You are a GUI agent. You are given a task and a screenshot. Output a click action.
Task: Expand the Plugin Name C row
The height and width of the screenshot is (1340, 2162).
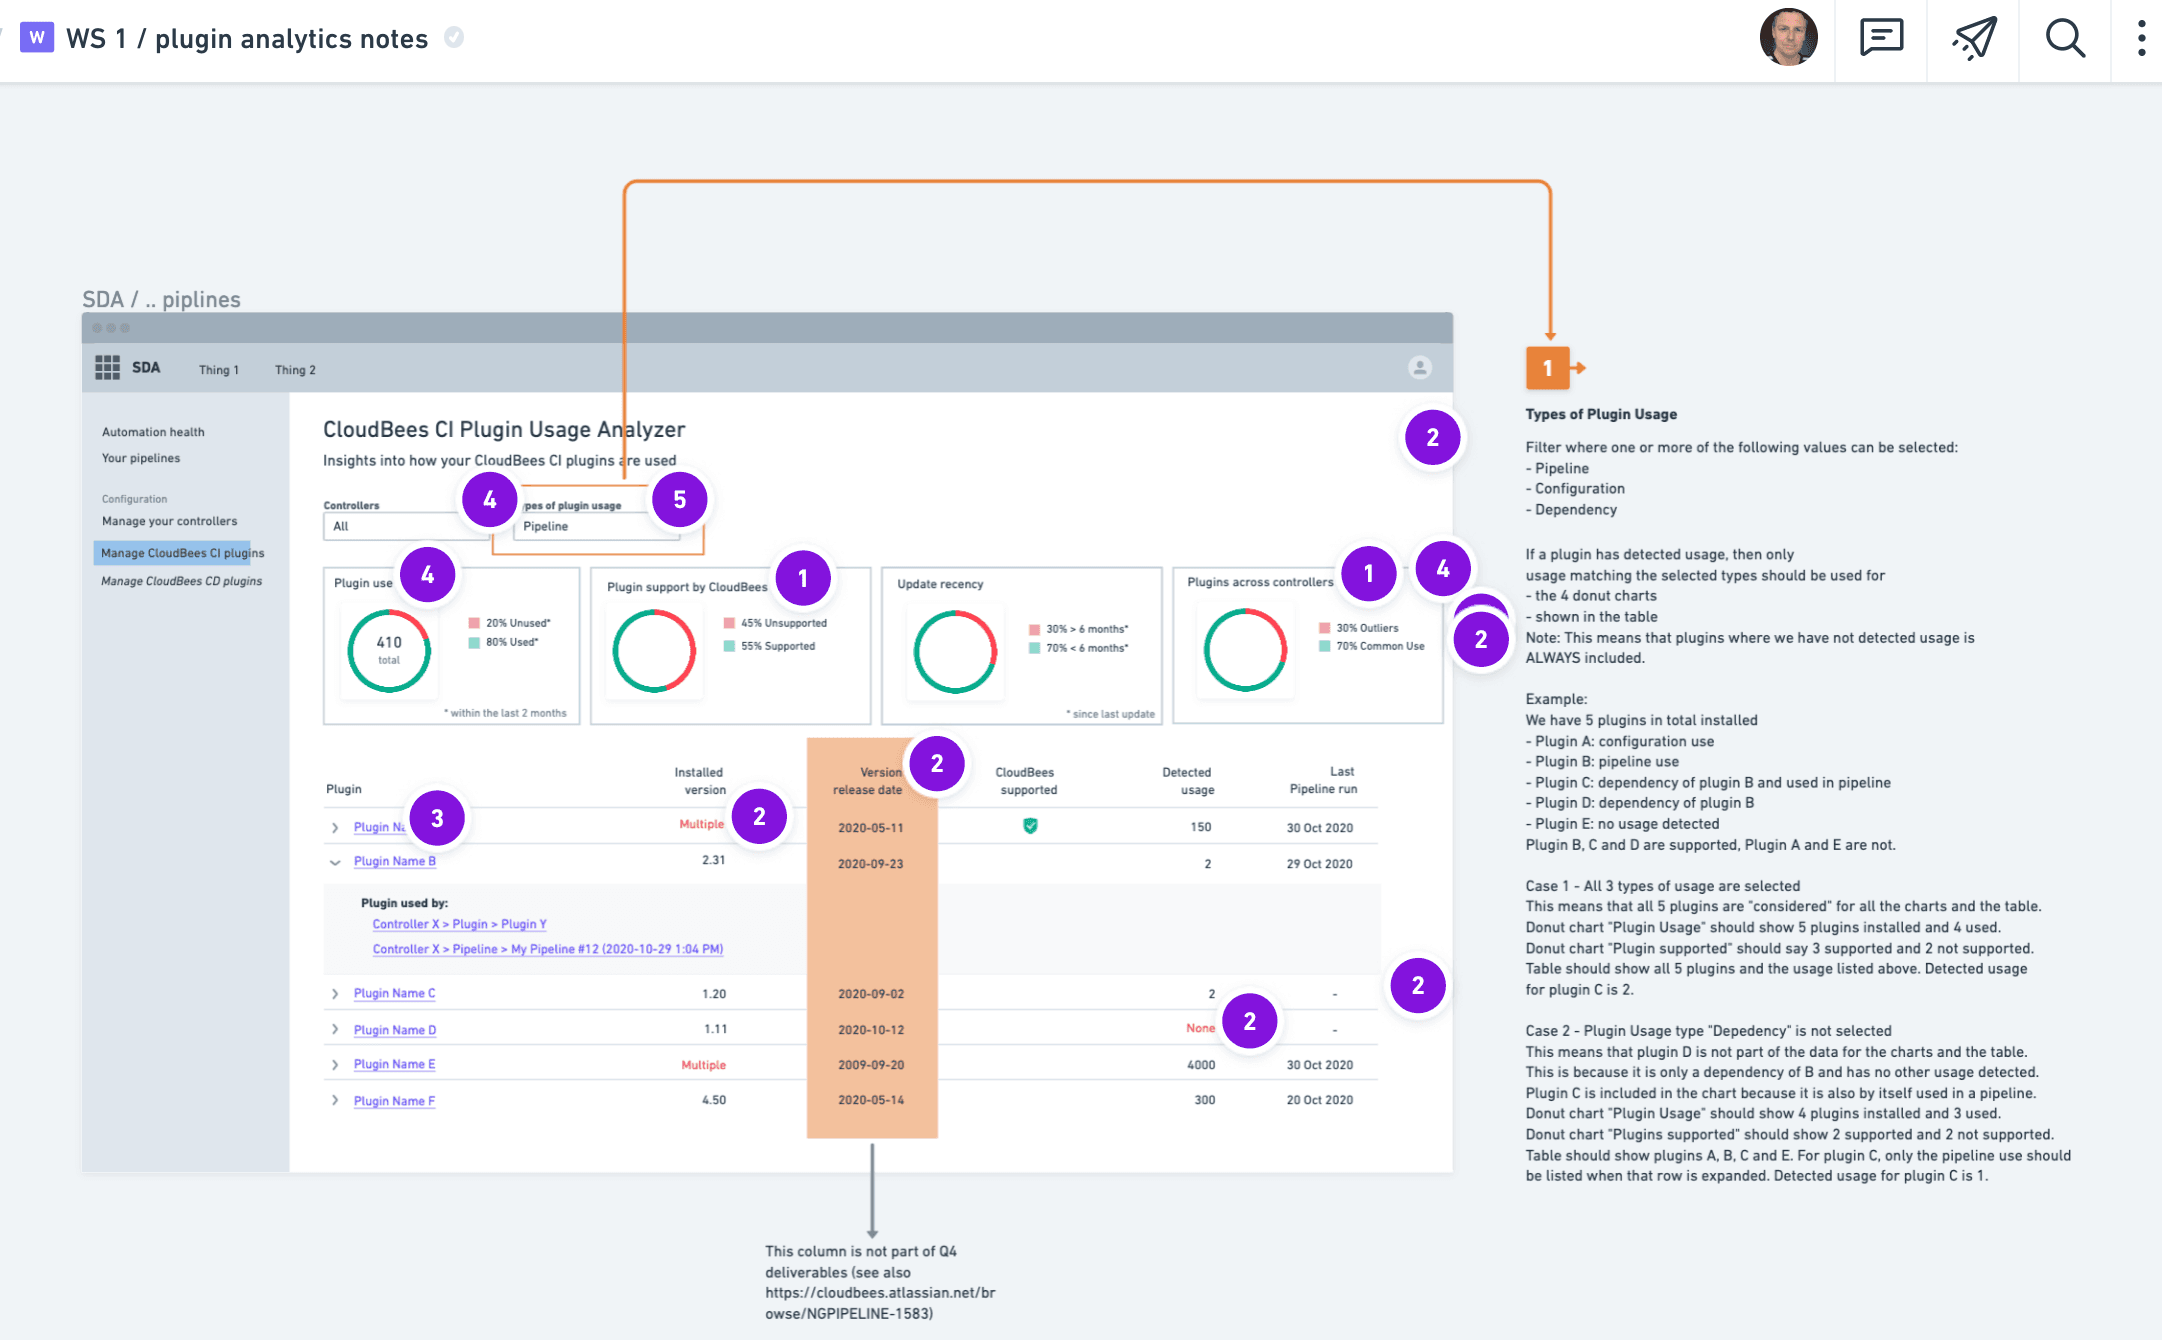[335, 994]
